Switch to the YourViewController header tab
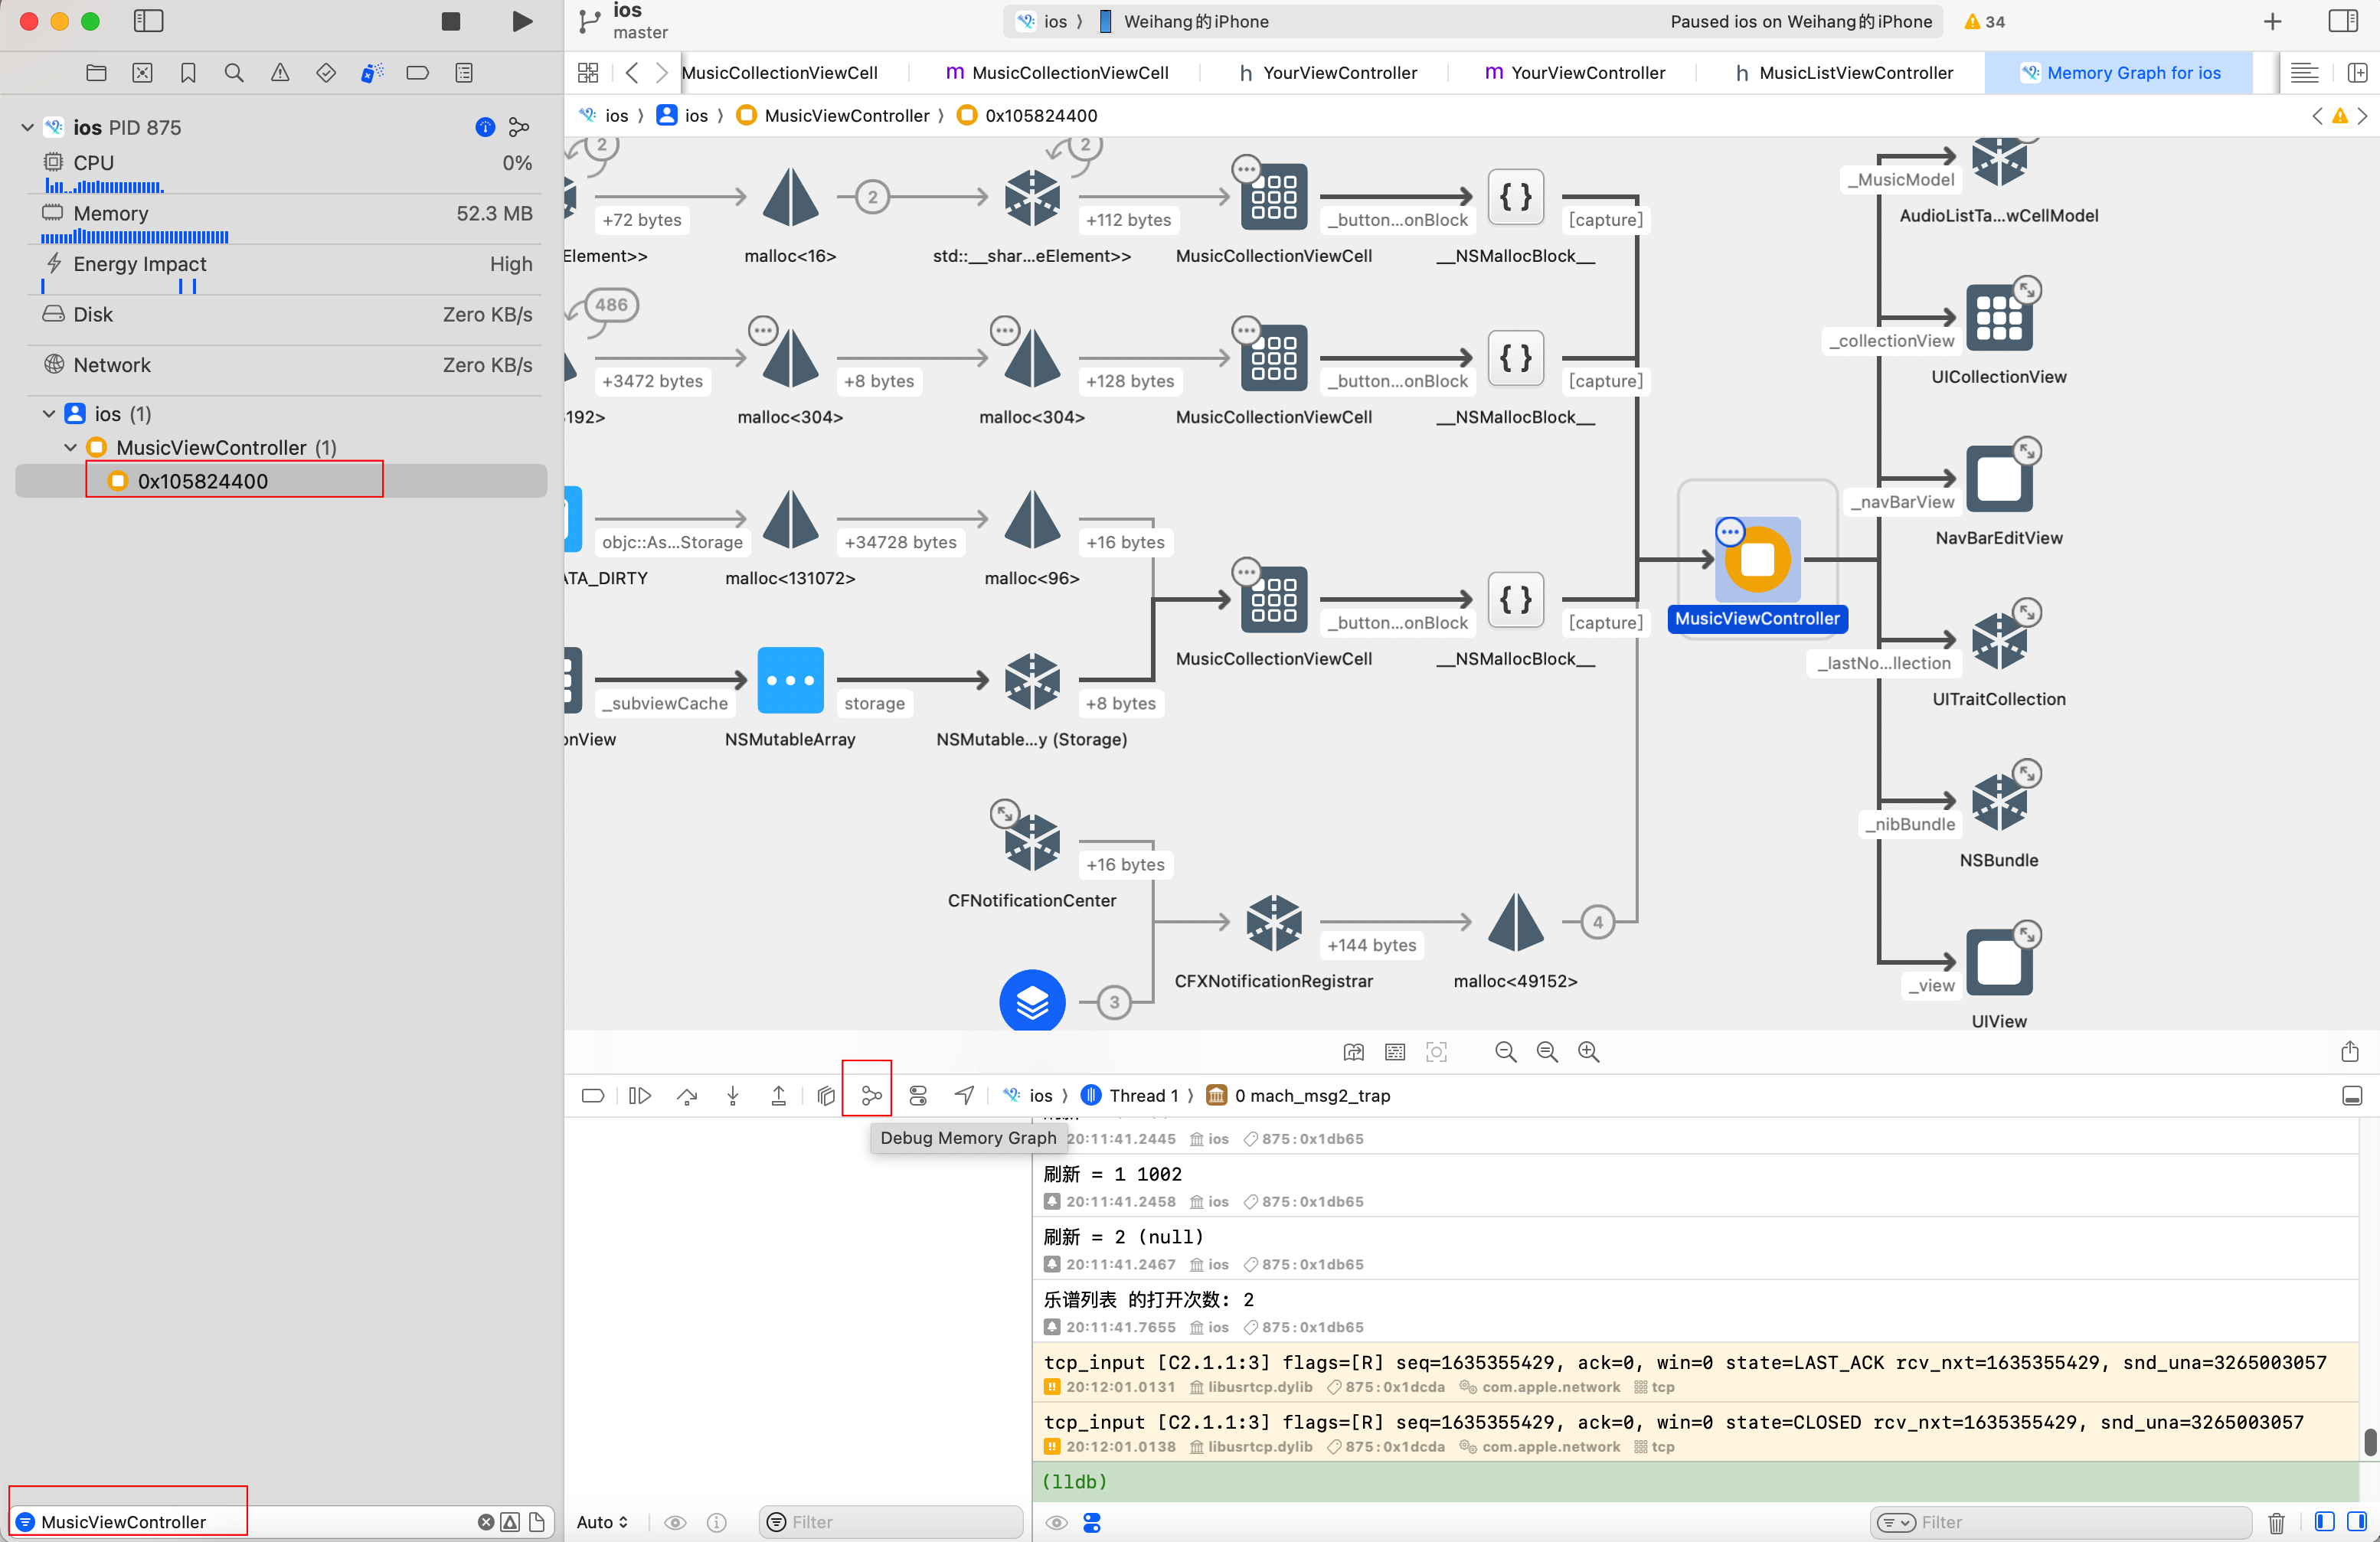The width and height of the screenshot is (2380, 1542). [x=1327, y=73]
